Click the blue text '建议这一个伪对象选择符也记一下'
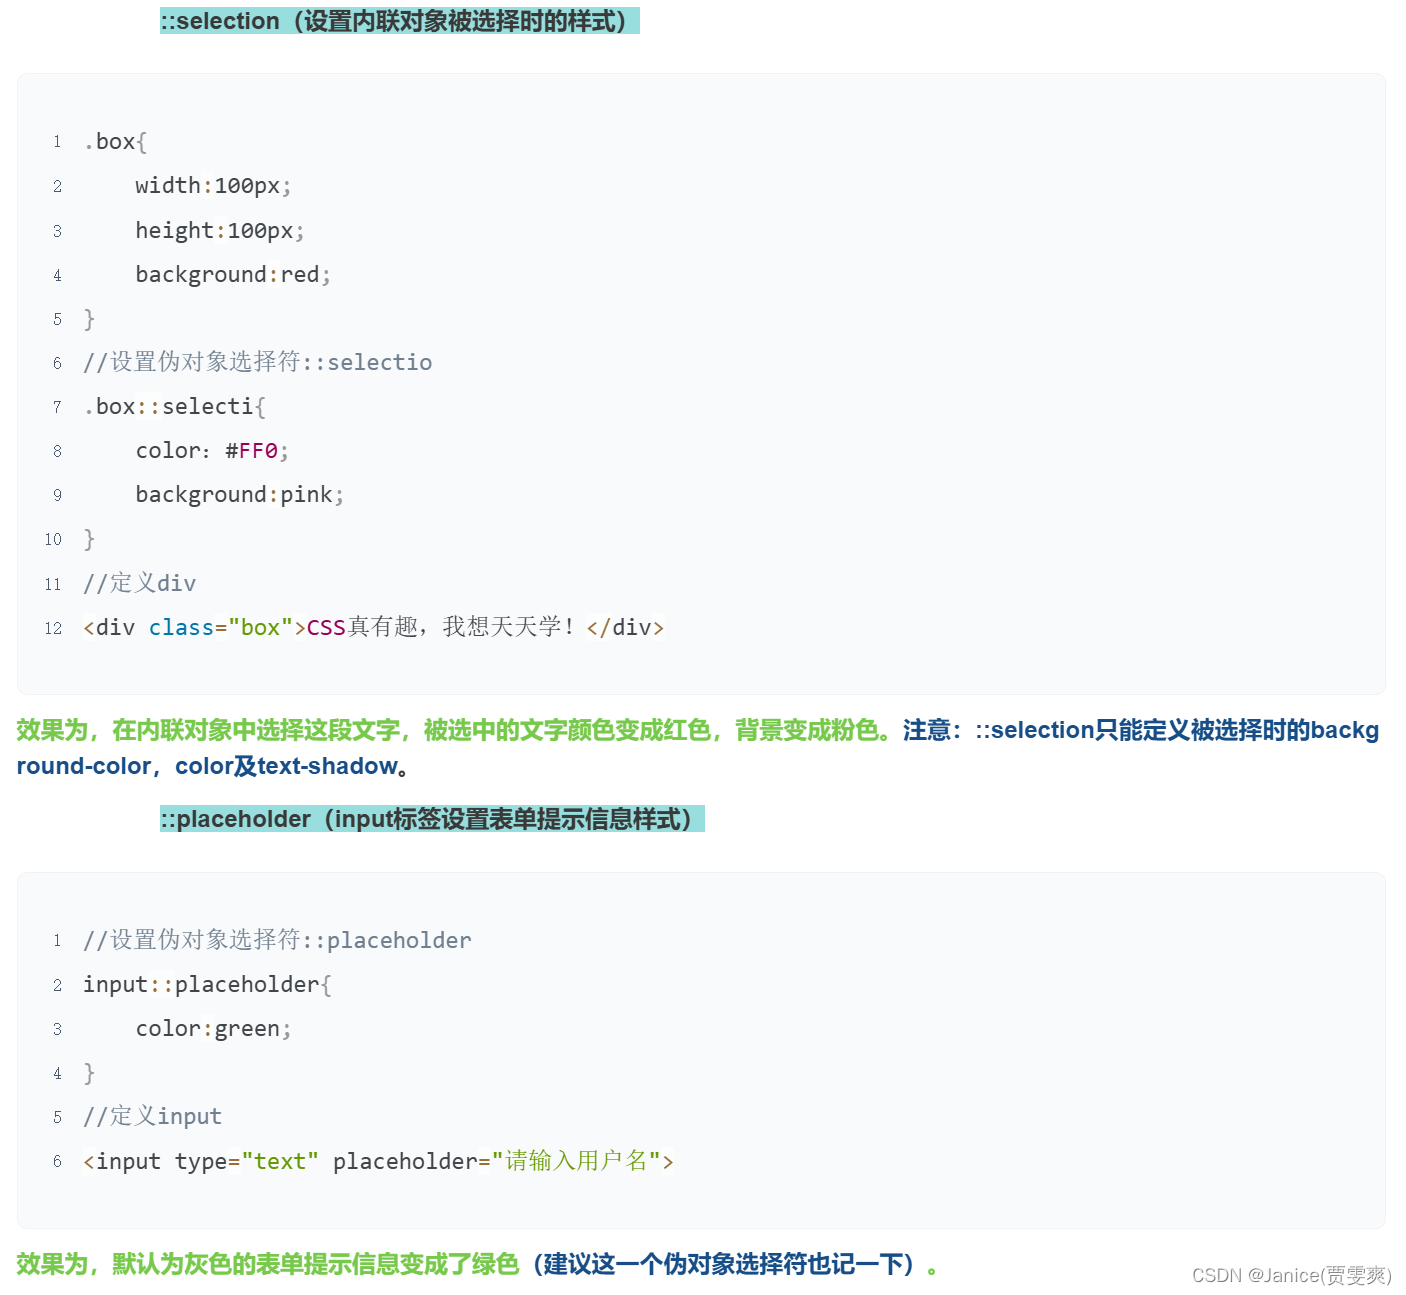 click(724, 1264)
